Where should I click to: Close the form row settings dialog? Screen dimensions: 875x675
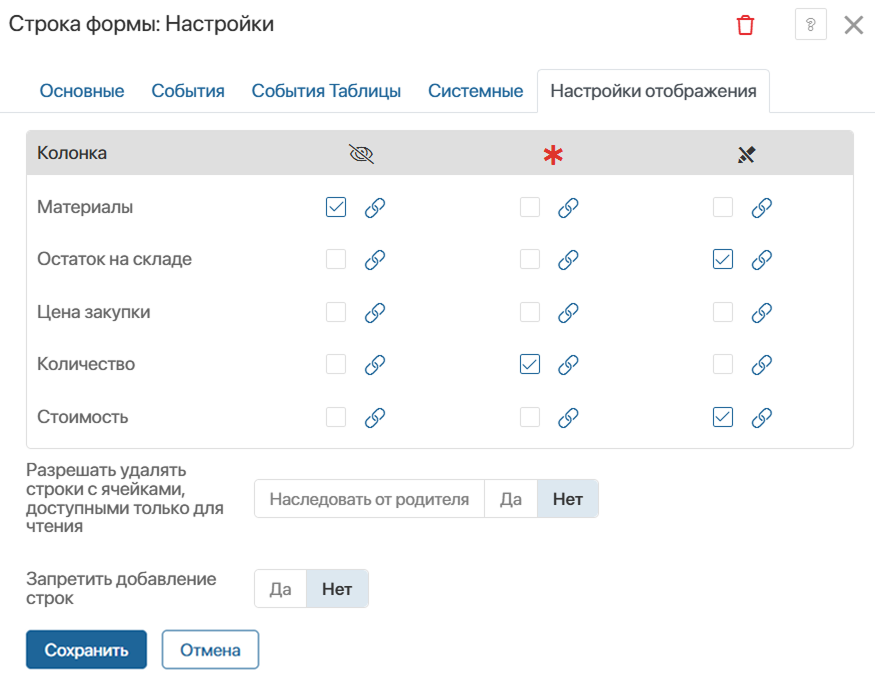pyautogui.click(x=854, y=25)
